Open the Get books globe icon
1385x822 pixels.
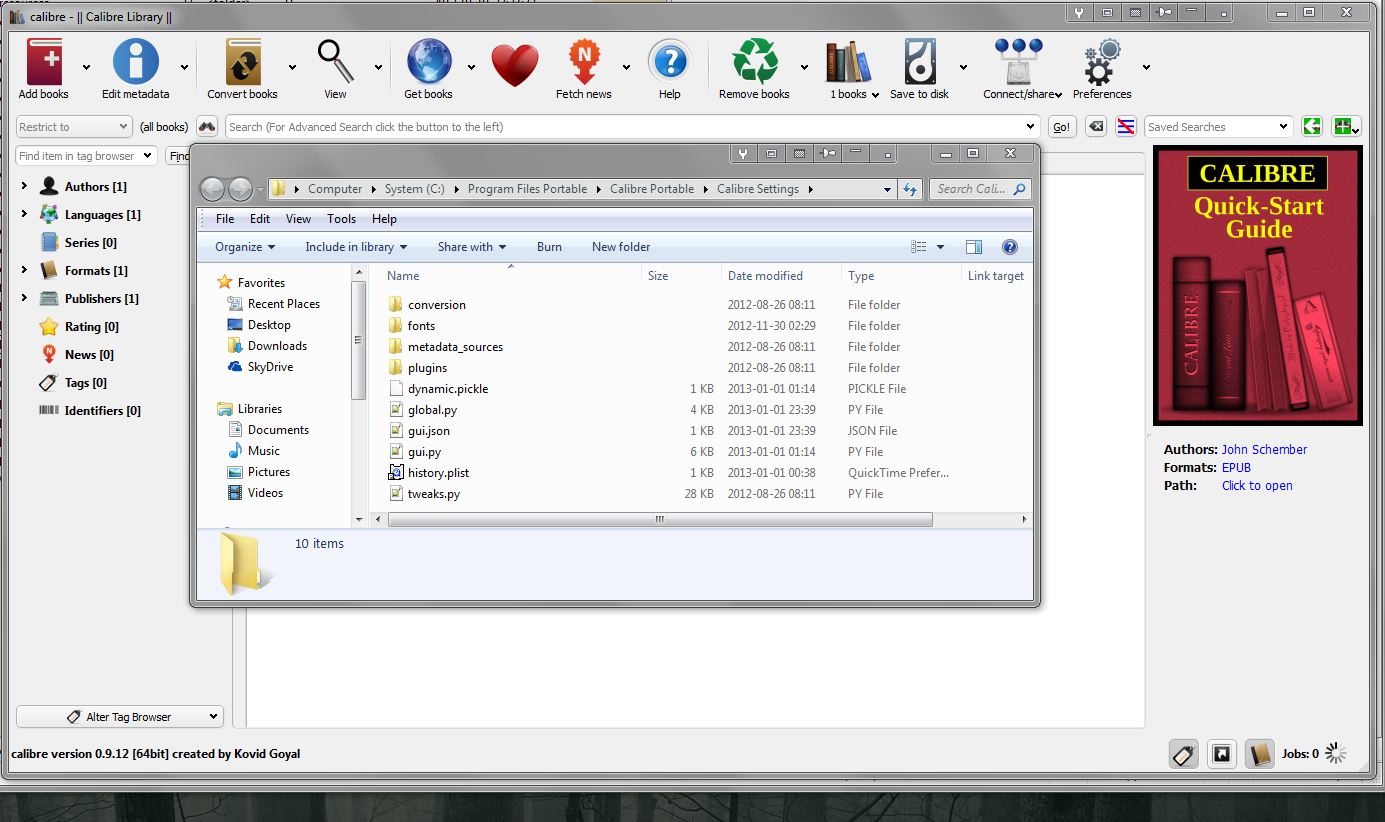[429, 62]
